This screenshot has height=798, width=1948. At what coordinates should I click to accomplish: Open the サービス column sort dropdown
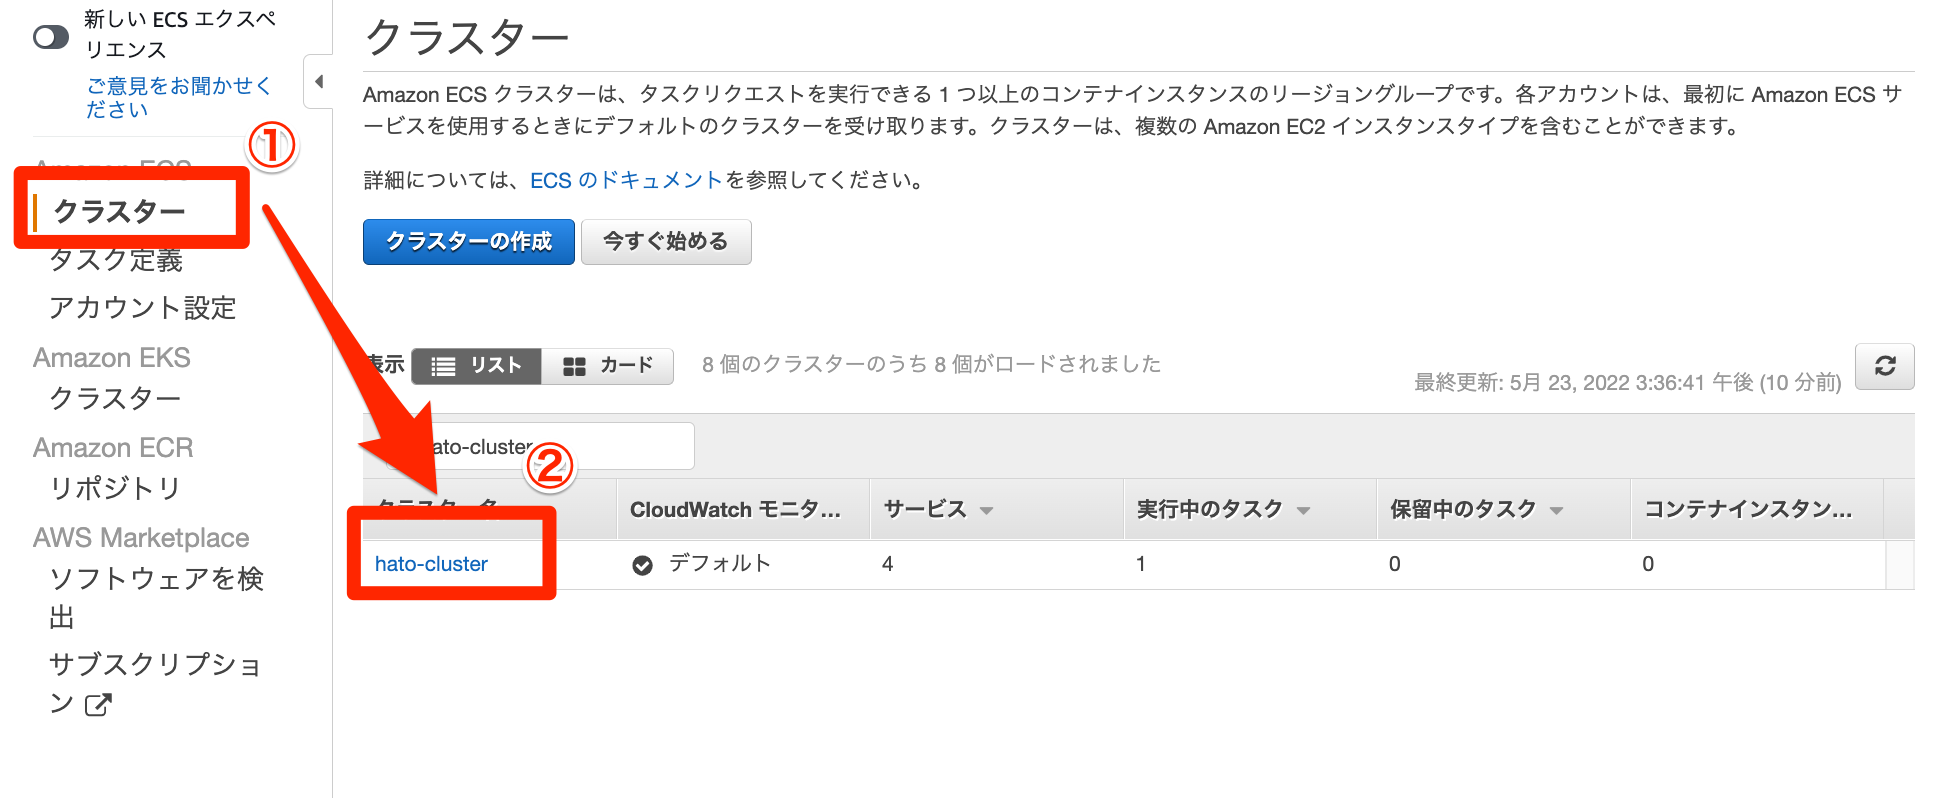click(986, 509)
